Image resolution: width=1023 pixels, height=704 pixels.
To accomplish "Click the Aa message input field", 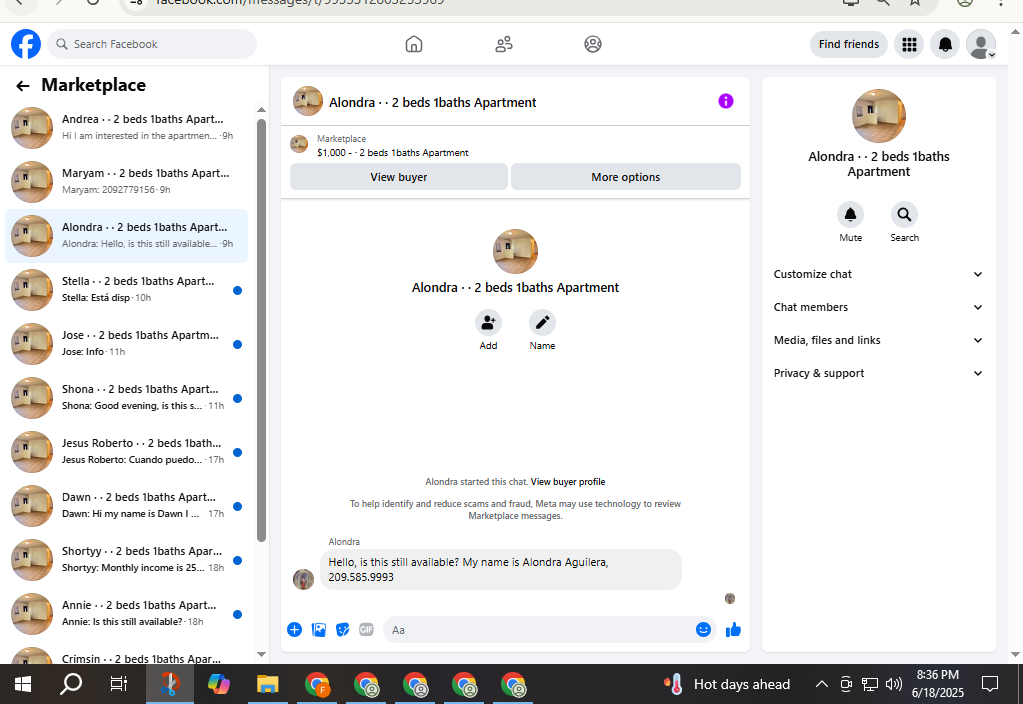I will coord(542,630).
